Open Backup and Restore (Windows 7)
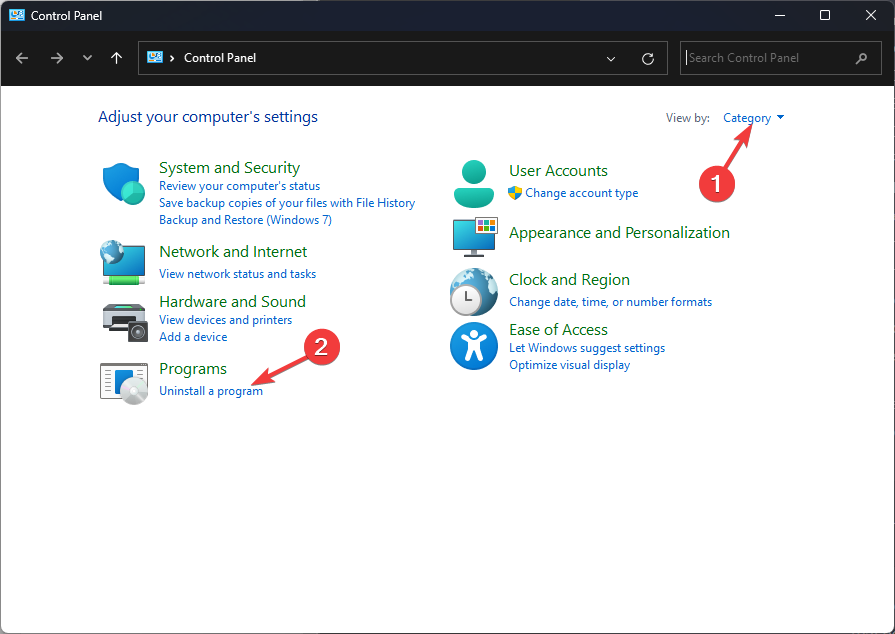Image resolution: width=895 pixels, height=634 pixels. [x=245, y=220]
